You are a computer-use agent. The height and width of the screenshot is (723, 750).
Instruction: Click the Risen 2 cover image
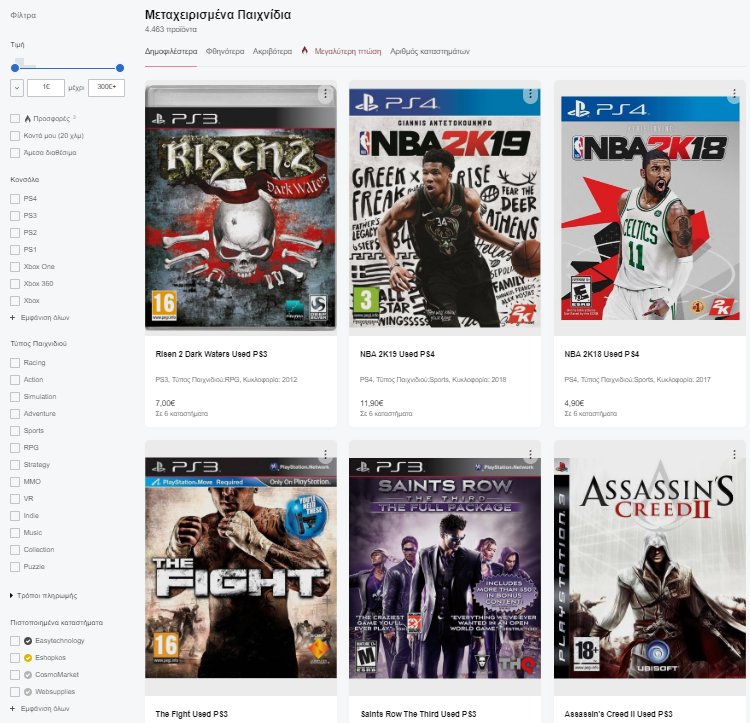[x=241, y=208]
